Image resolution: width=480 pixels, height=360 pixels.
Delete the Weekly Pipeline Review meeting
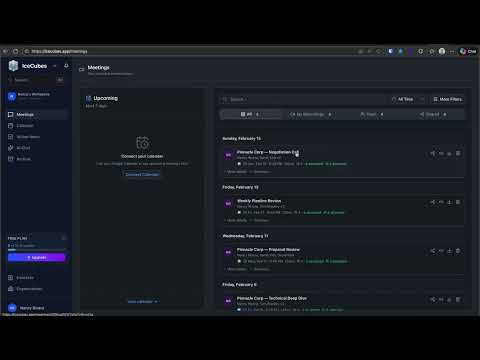point(458,202)
